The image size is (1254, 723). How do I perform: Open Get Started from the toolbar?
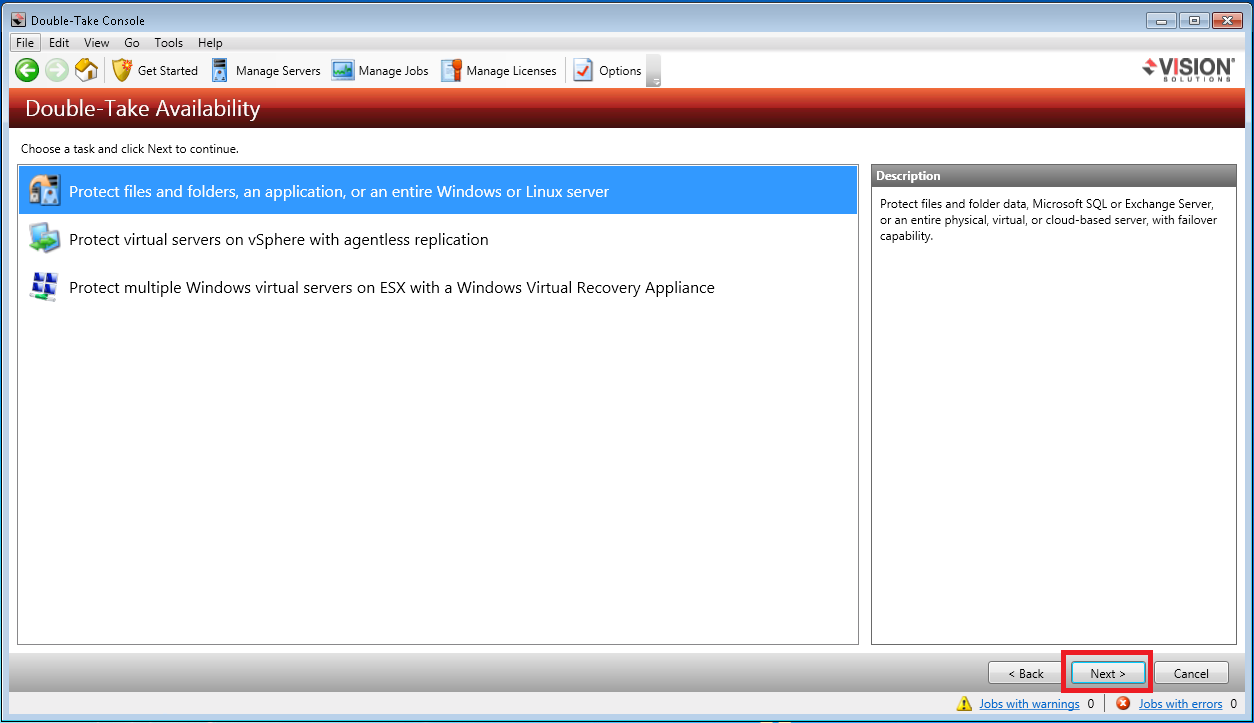pyautogui.click(x=155, y=70)
